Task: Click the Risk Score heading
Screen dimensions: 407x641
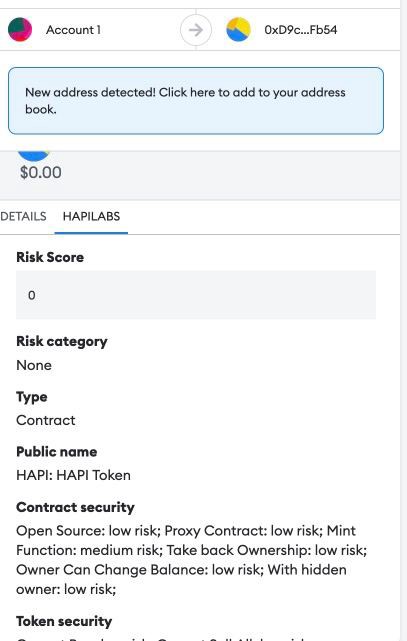Action: click(x=50, y=257)
